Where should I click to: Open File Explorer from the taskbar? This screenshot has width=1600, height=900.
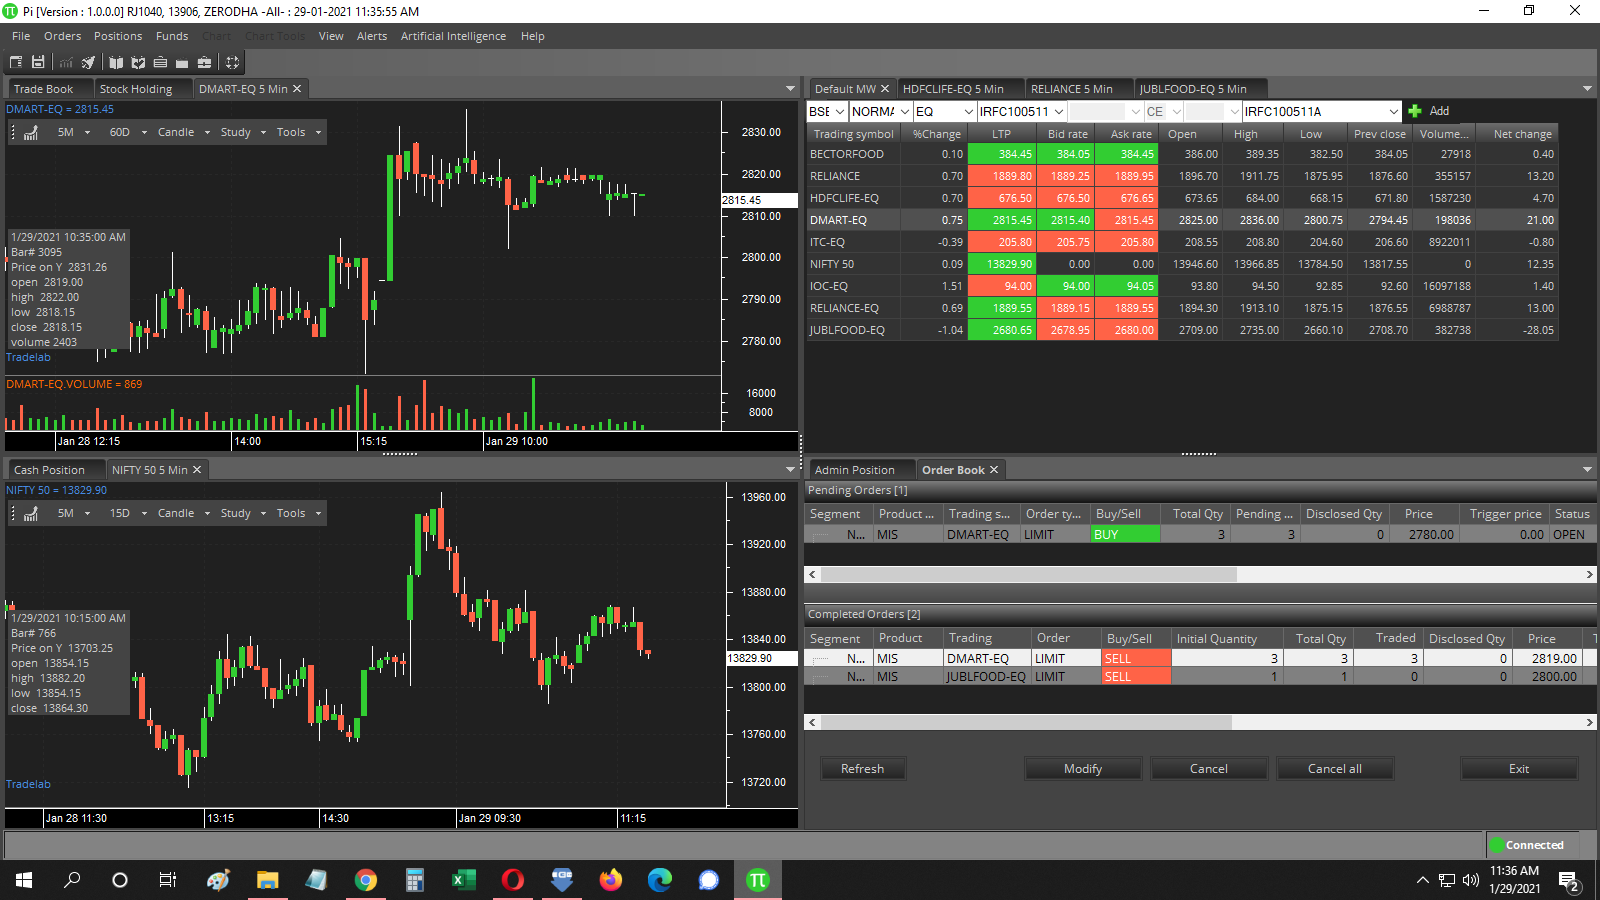coord(267,880)
